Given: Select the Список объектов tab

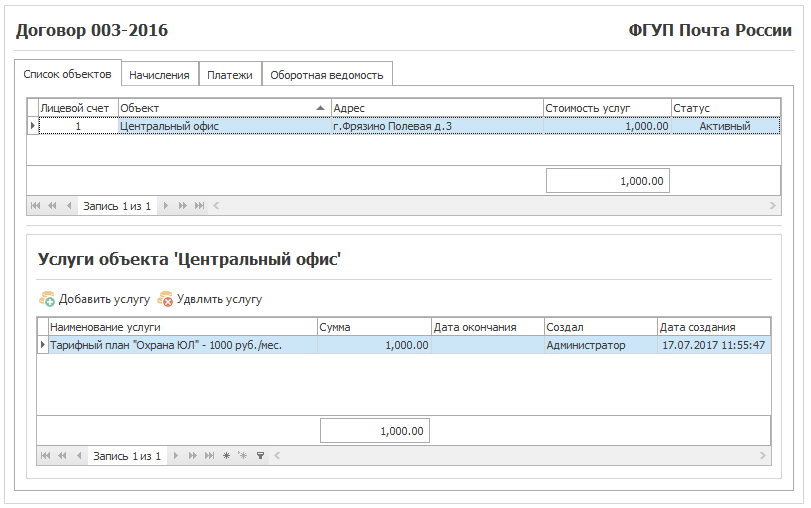Looking at the screenshot, I should [x=68, y=74].
